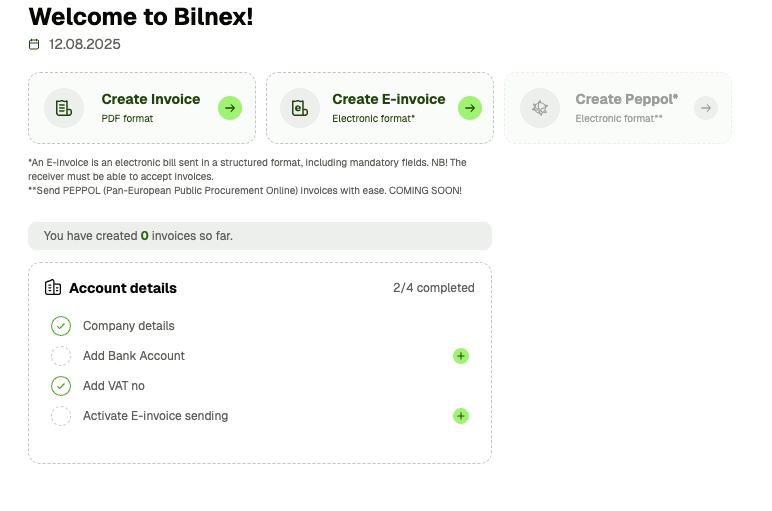
Task: Click the green arrow on Create Invoice
Action: click(x=230, y=108)
